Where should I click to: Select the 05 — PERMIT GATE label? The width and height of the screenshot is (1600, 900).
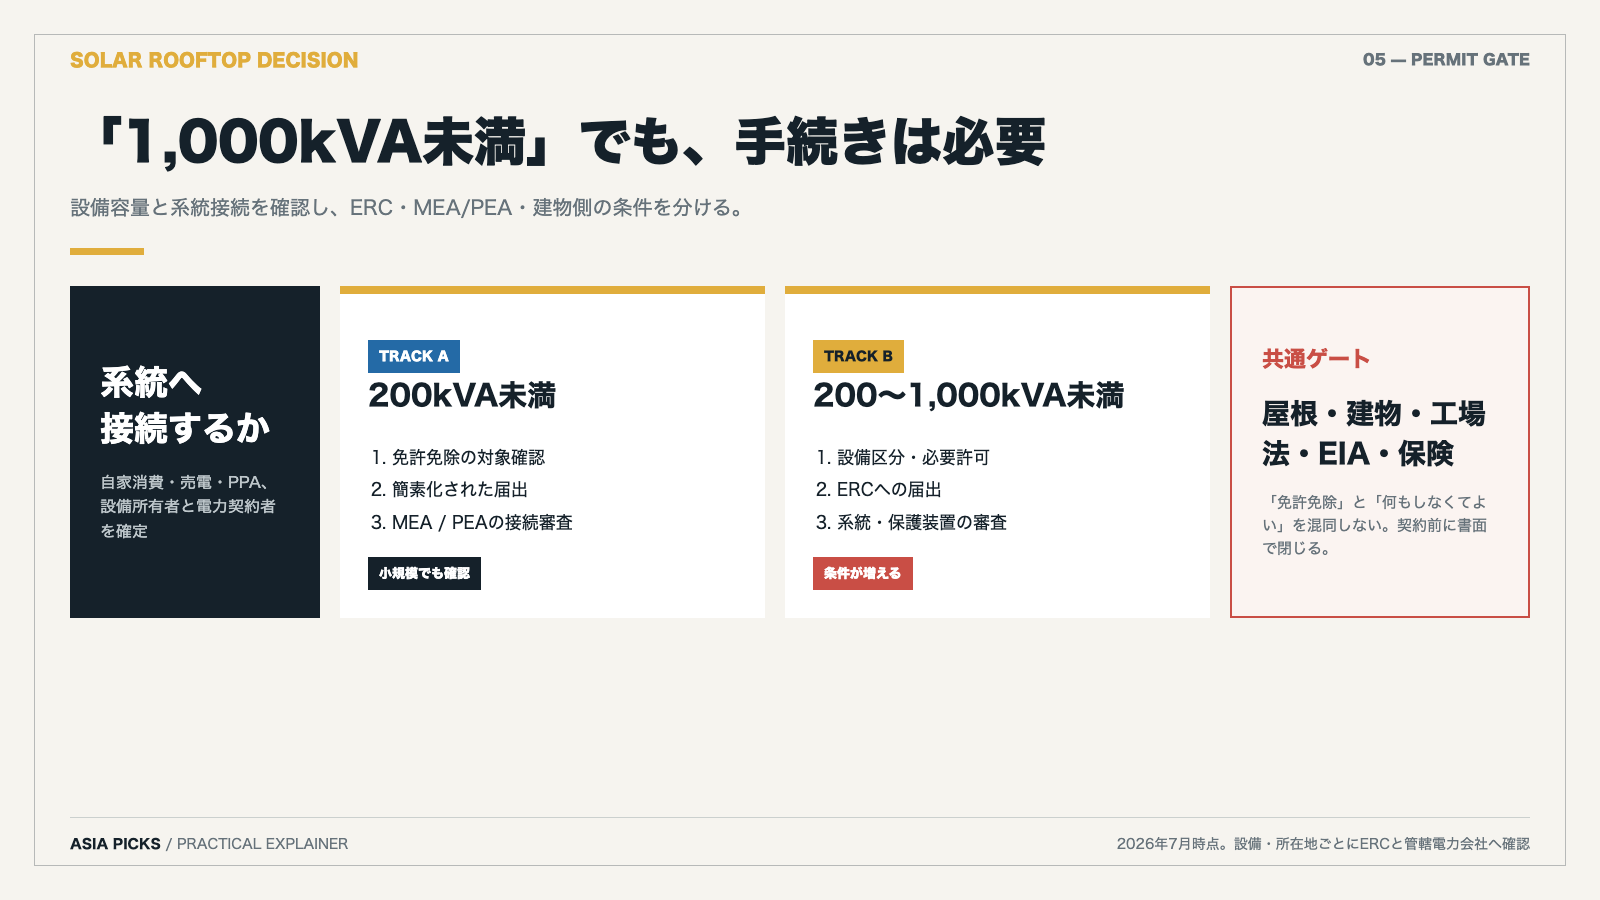(1446, 60)
